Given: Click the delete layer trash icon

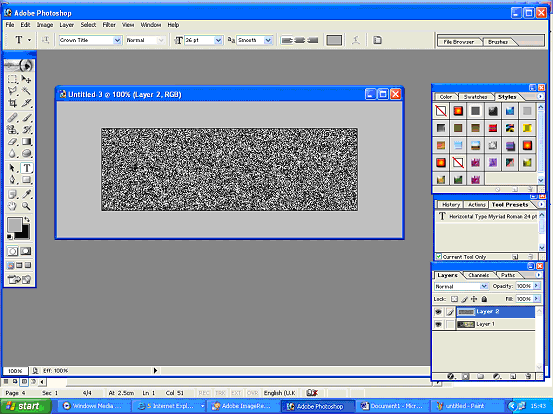Looking at the screenshot, I should pos(528,376).
